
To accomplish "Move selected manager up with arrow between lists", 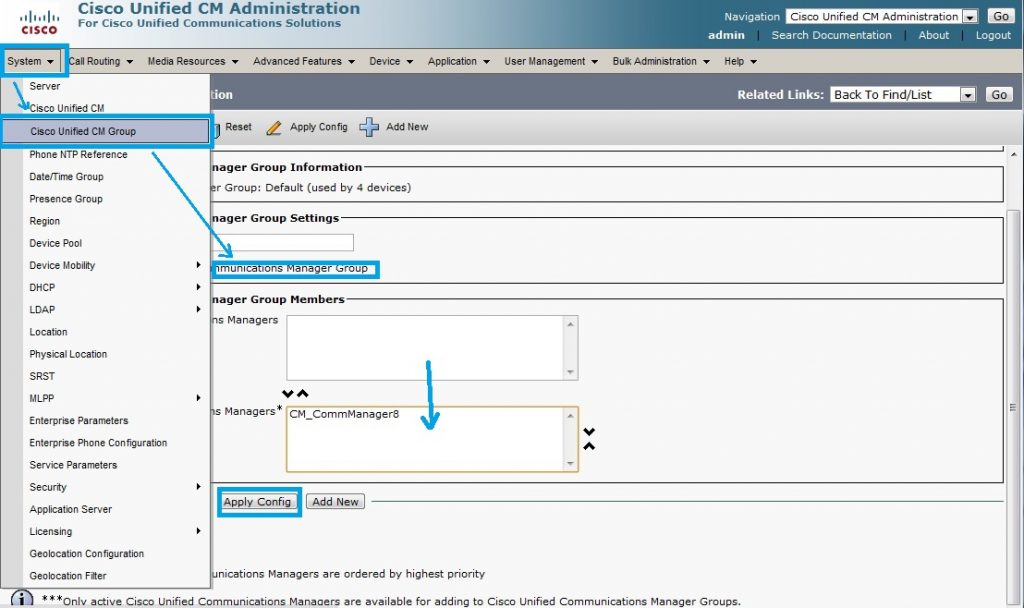I will click(302, 393).
